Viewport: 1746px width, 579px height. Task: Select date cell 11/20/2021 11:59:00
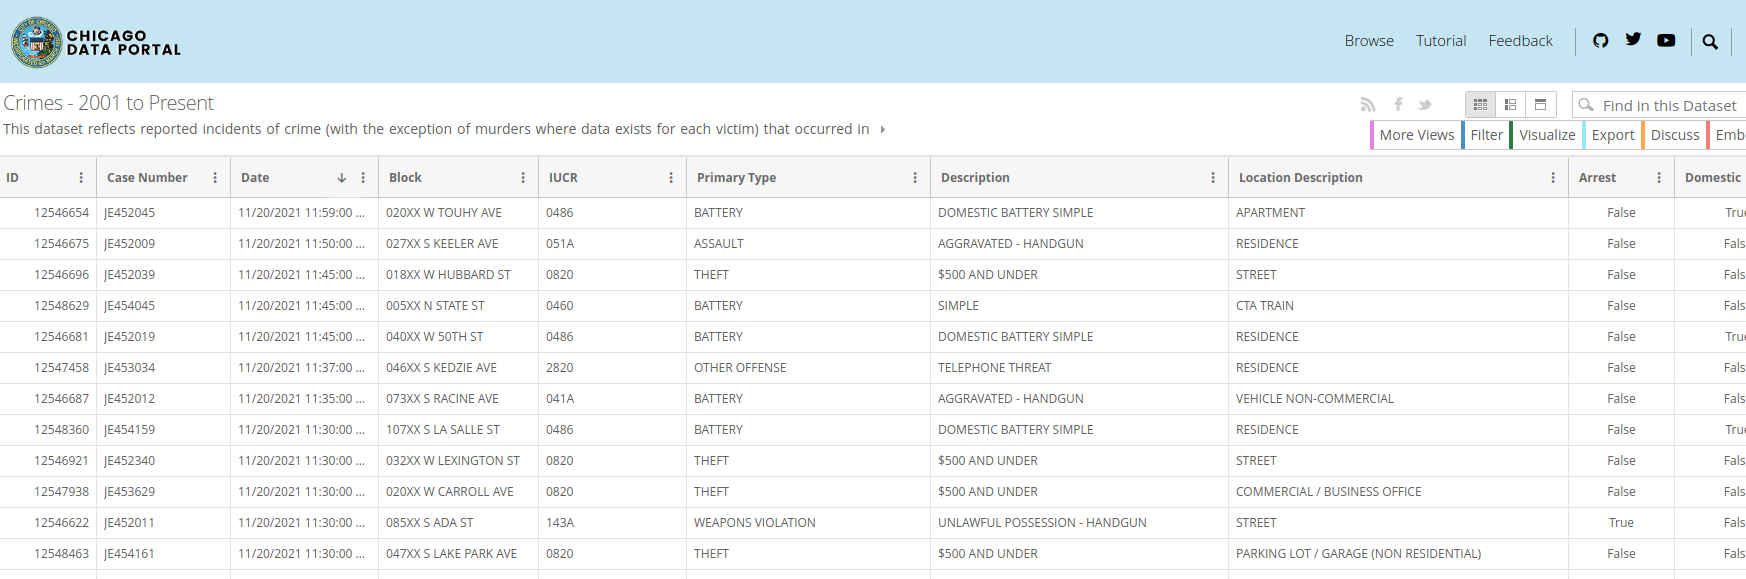(x=304, y=213)
